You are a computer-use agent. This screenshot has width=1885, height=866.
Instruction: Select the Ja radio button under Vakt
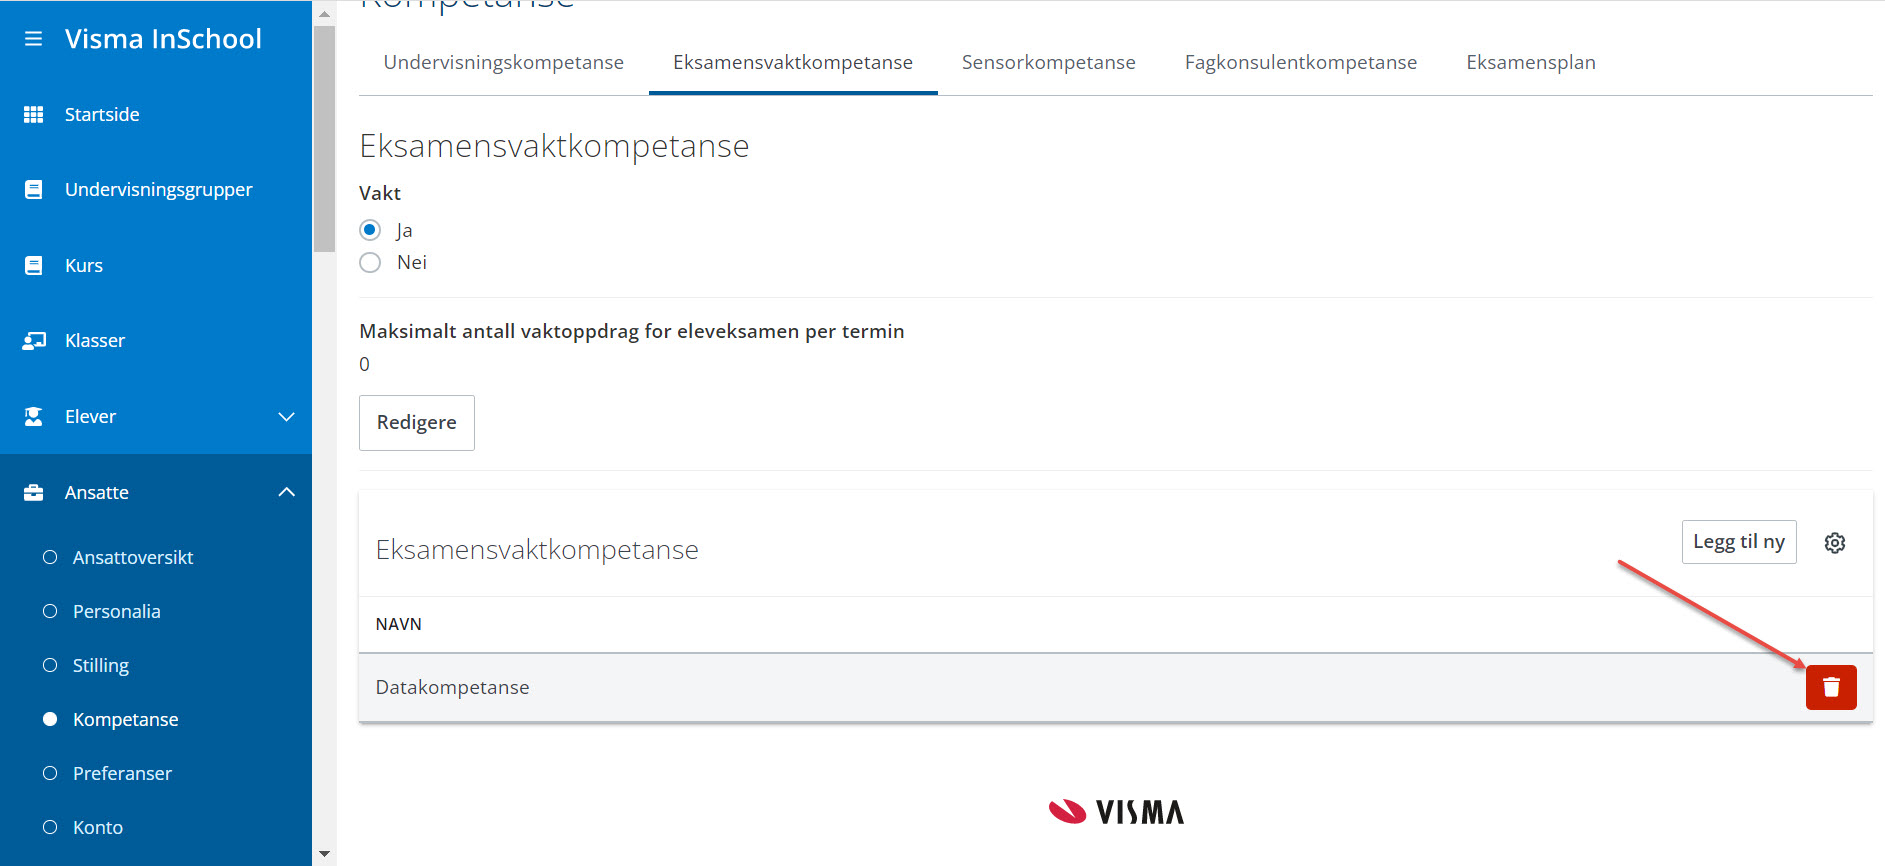point(370,230)
